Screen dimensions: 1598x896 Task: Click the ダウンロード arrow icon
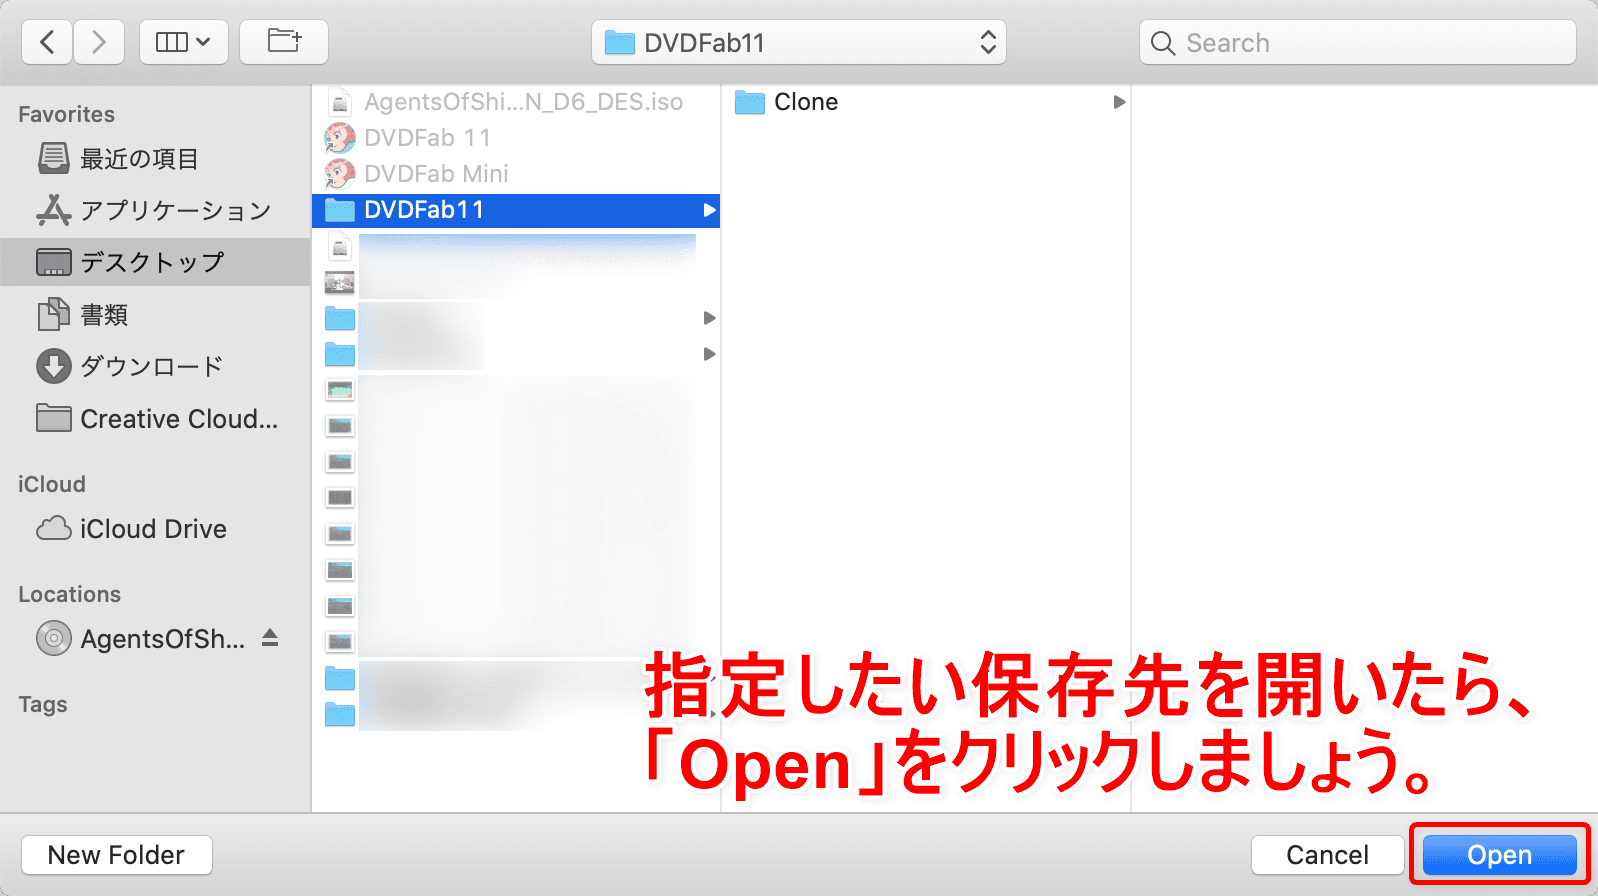(x=53, y=366)
